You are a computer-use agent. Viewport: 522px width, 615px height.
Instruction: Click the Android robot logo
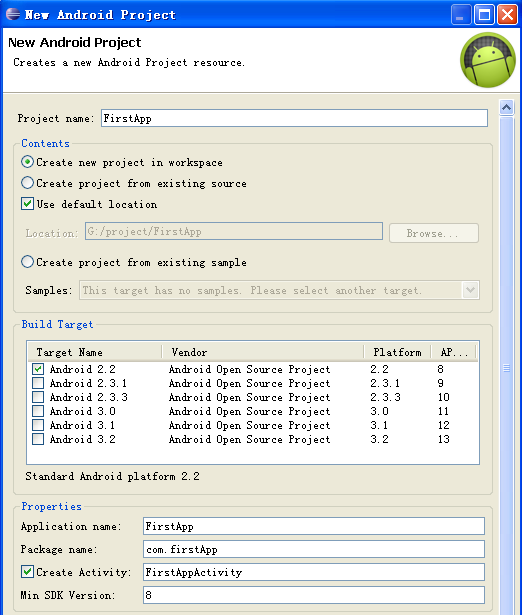(x=488, y=60)
